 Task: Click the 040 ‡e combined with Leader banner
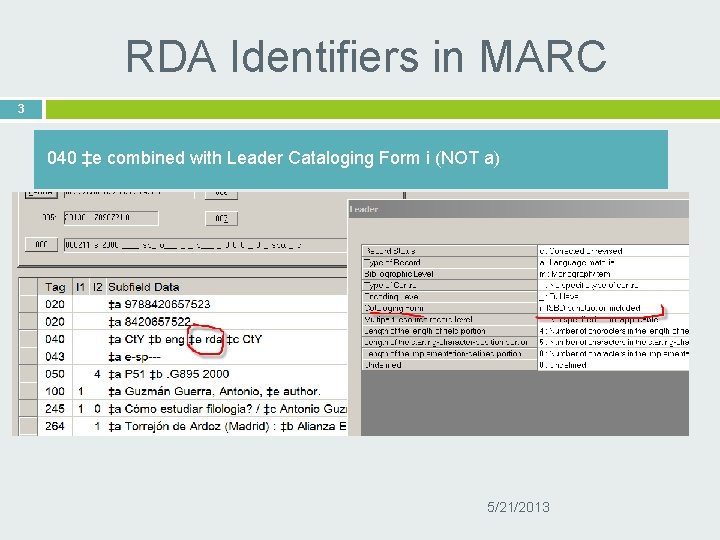point(351,159)
